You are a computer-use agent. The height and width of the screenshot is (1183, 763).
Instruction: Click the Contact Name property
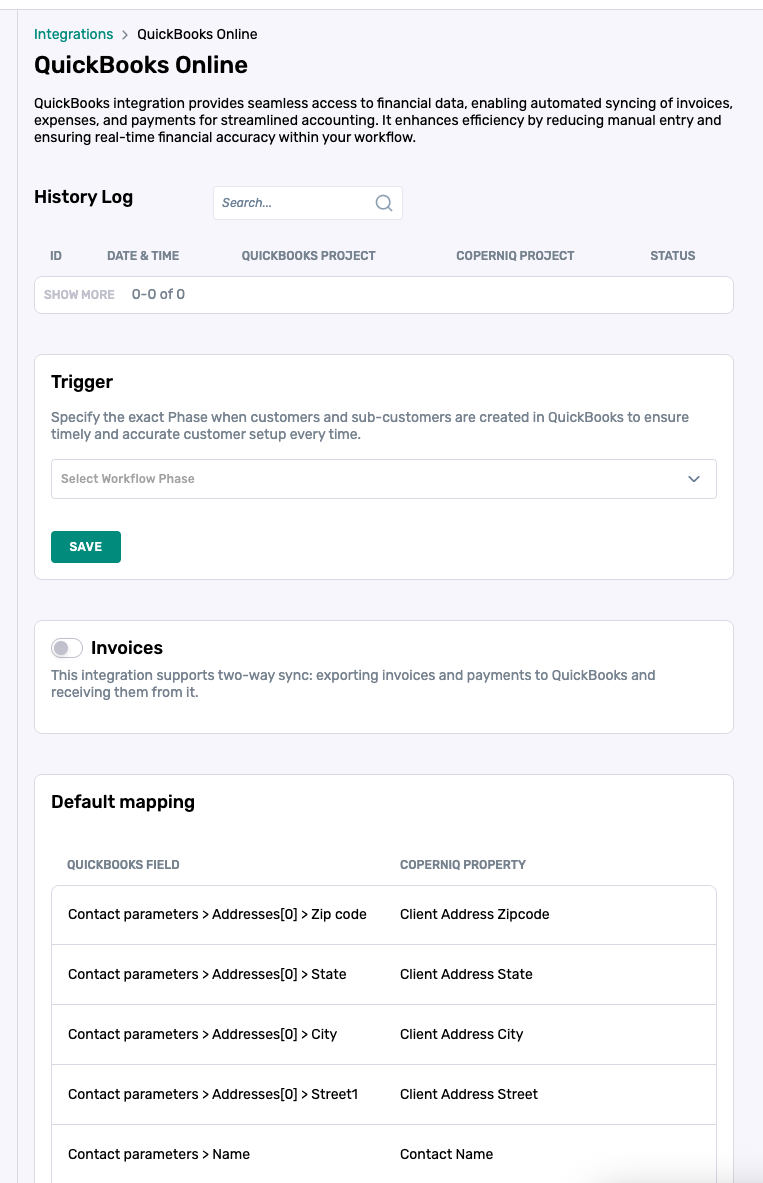447,1154
